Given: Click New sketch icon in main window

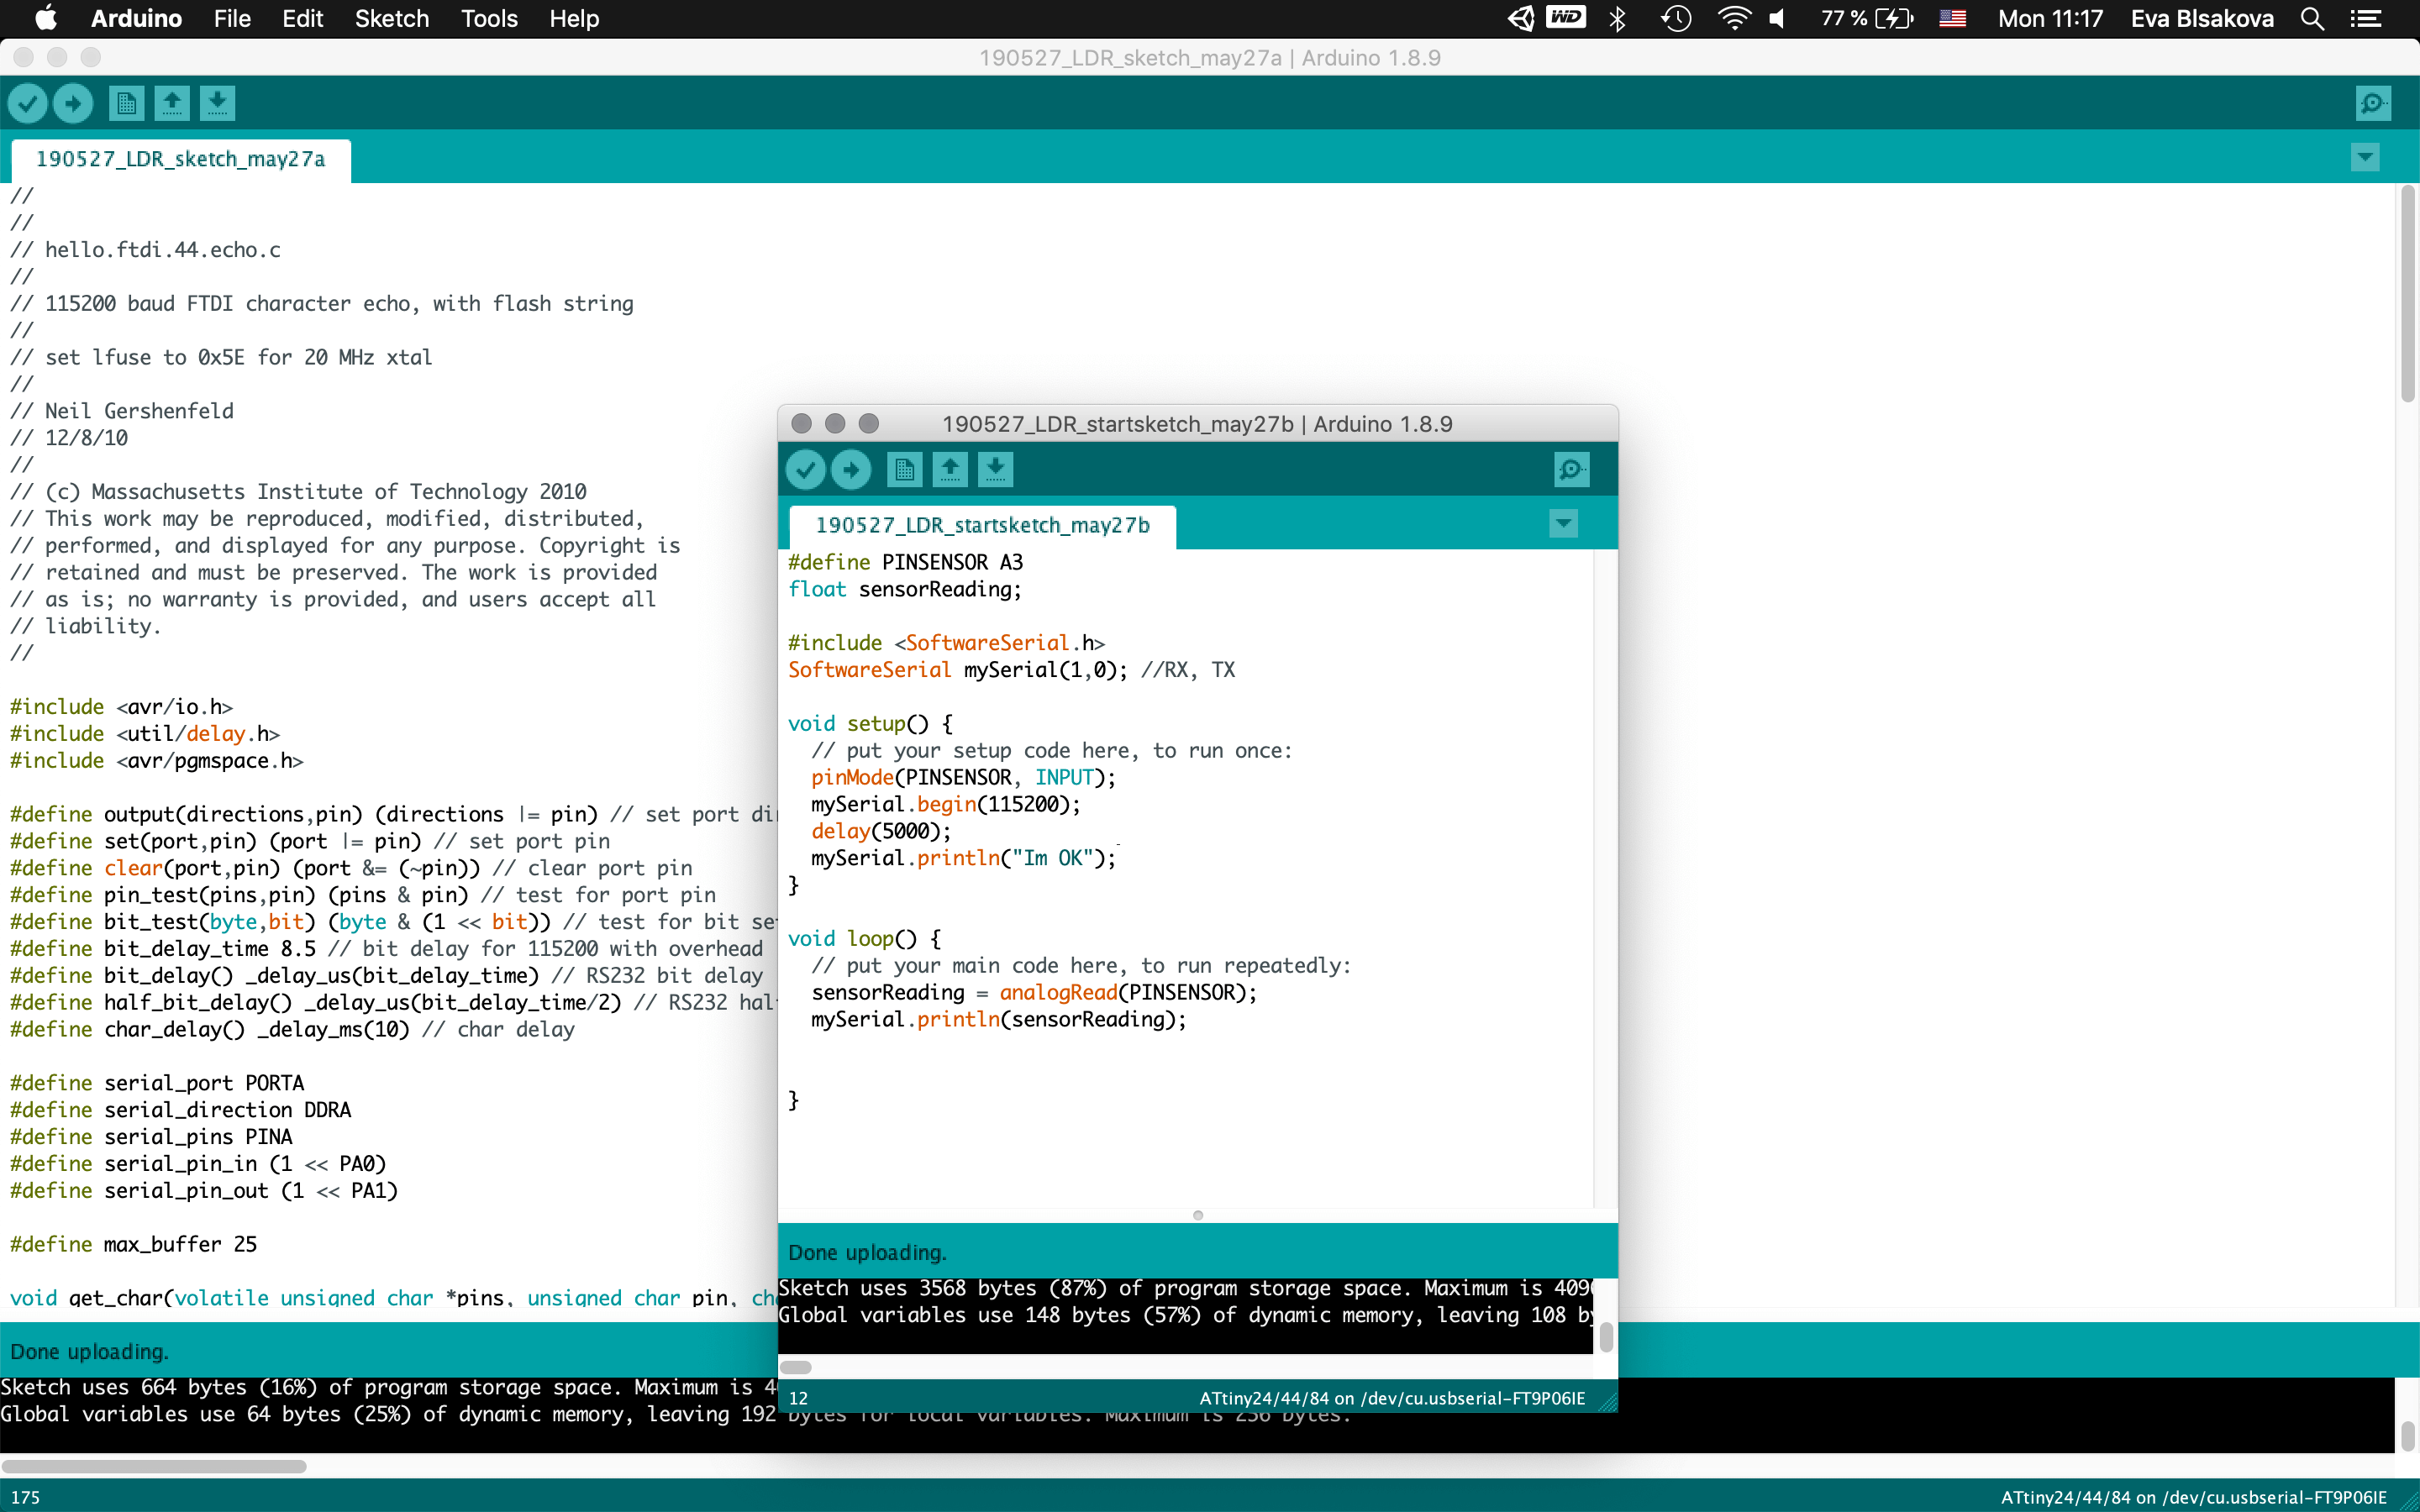Looking at the screenshot, I should coord(126,103).
